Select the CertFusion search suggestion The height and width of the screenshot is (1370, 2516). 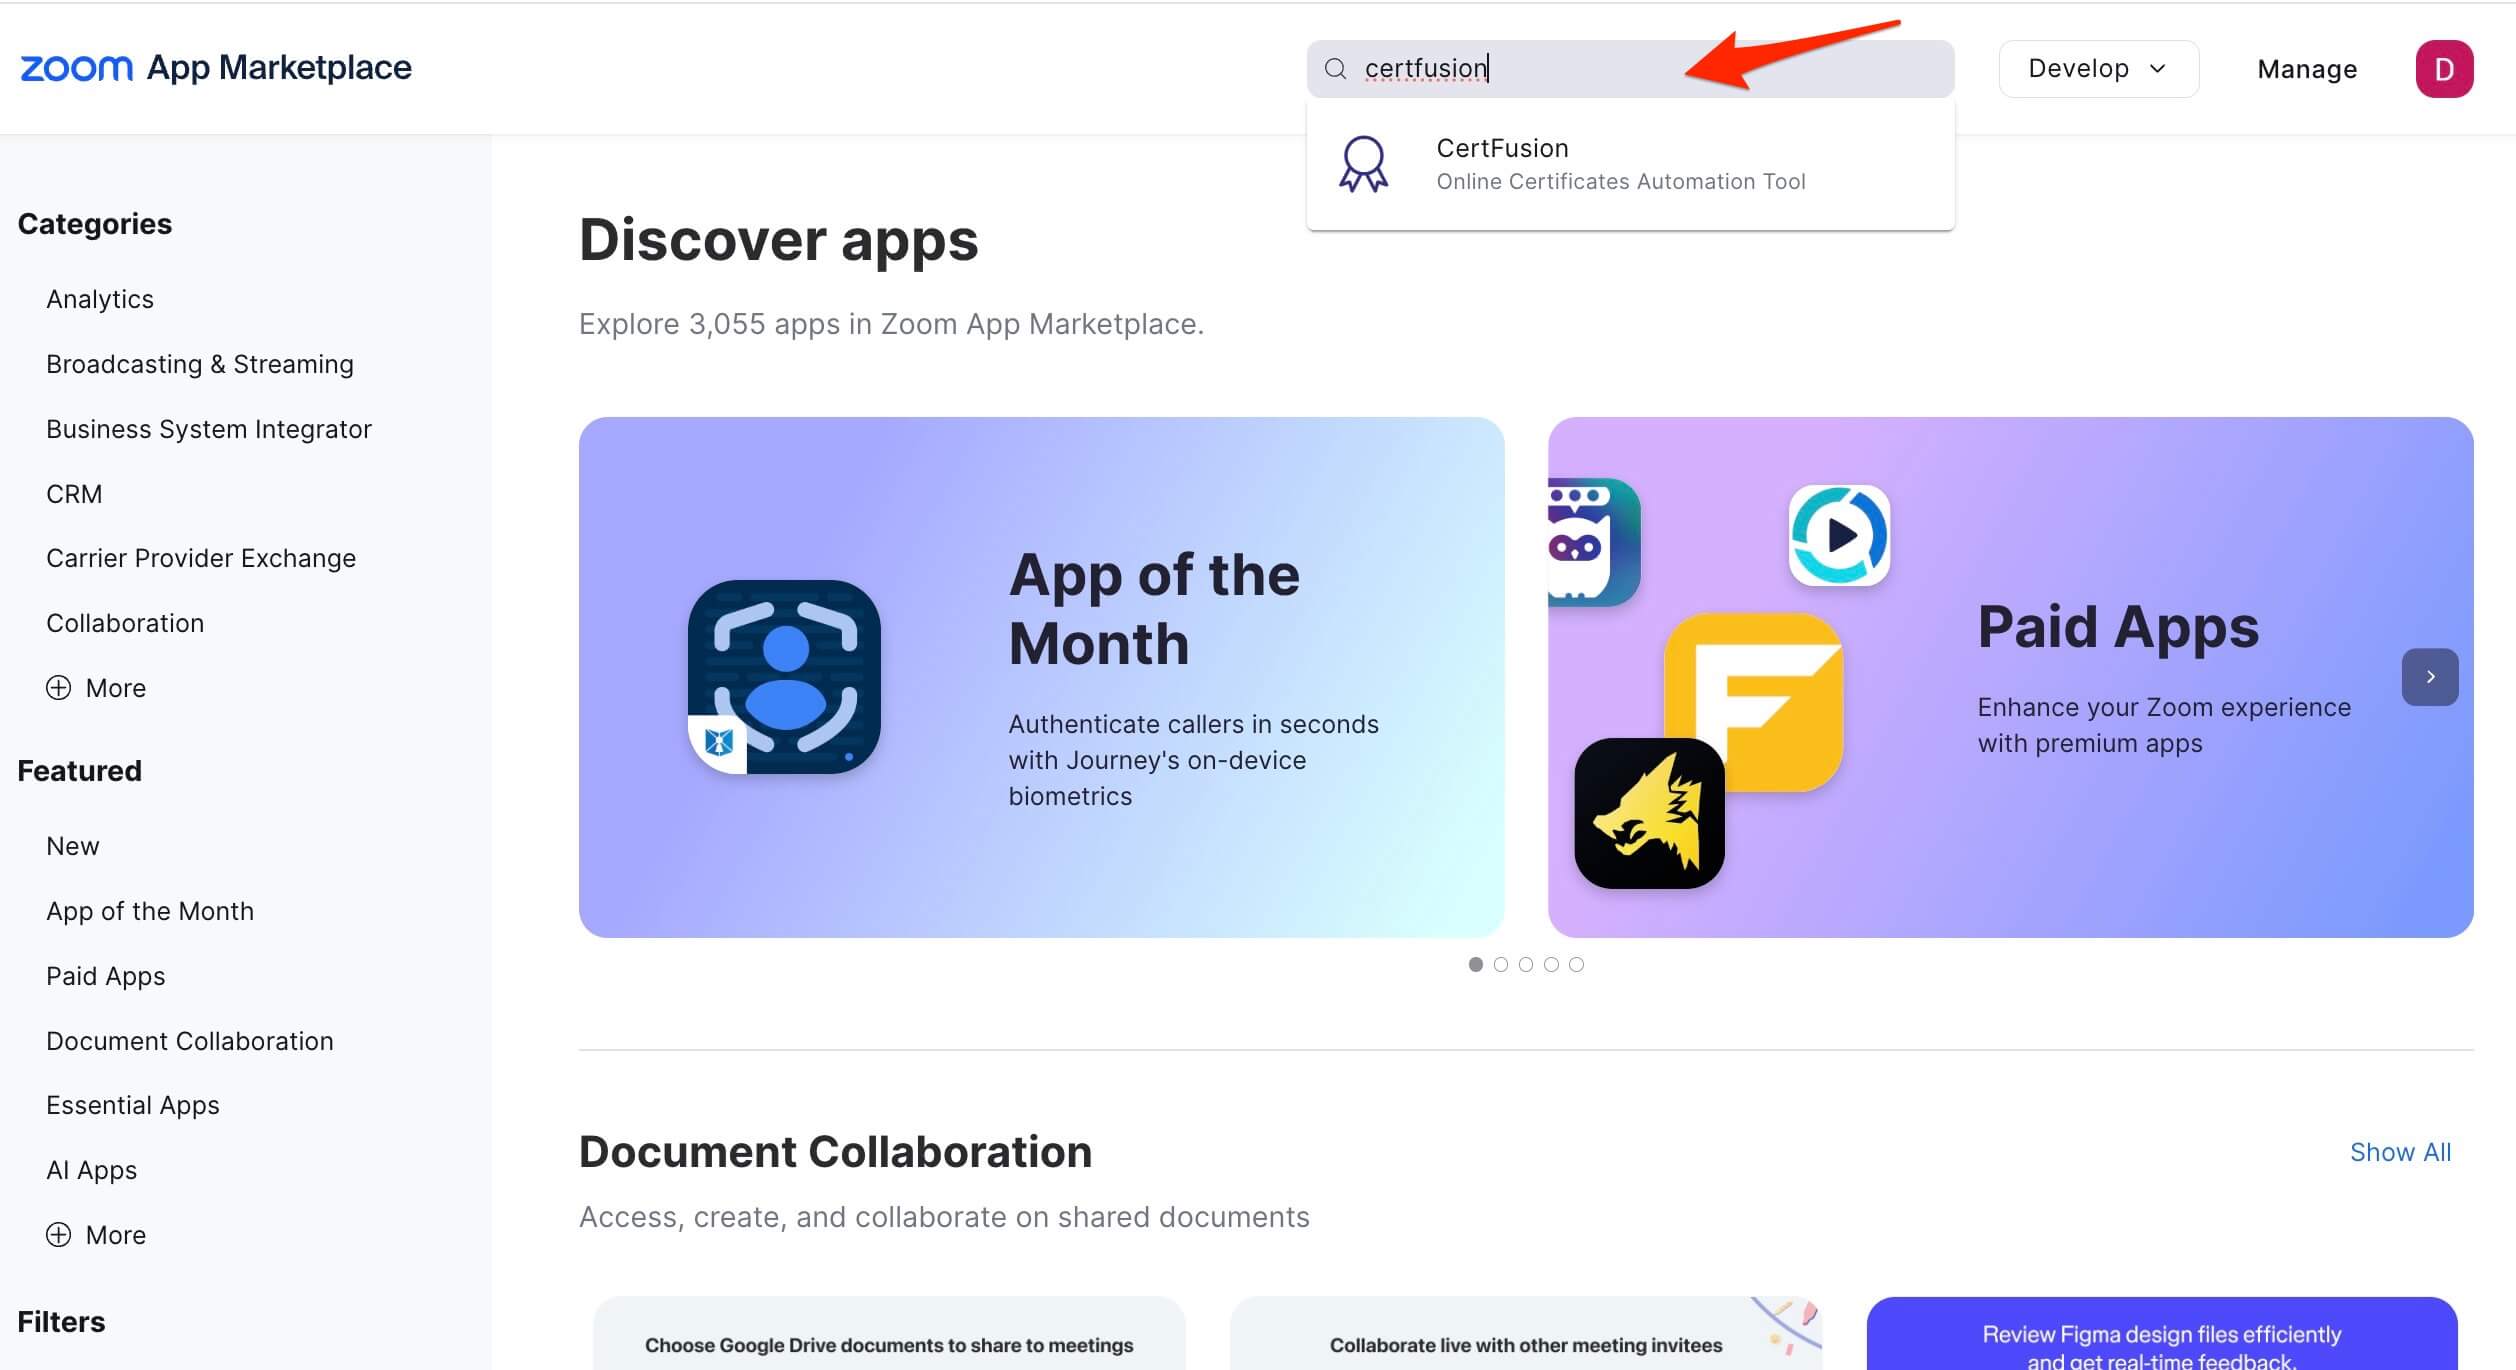(x=1630, y=165)
